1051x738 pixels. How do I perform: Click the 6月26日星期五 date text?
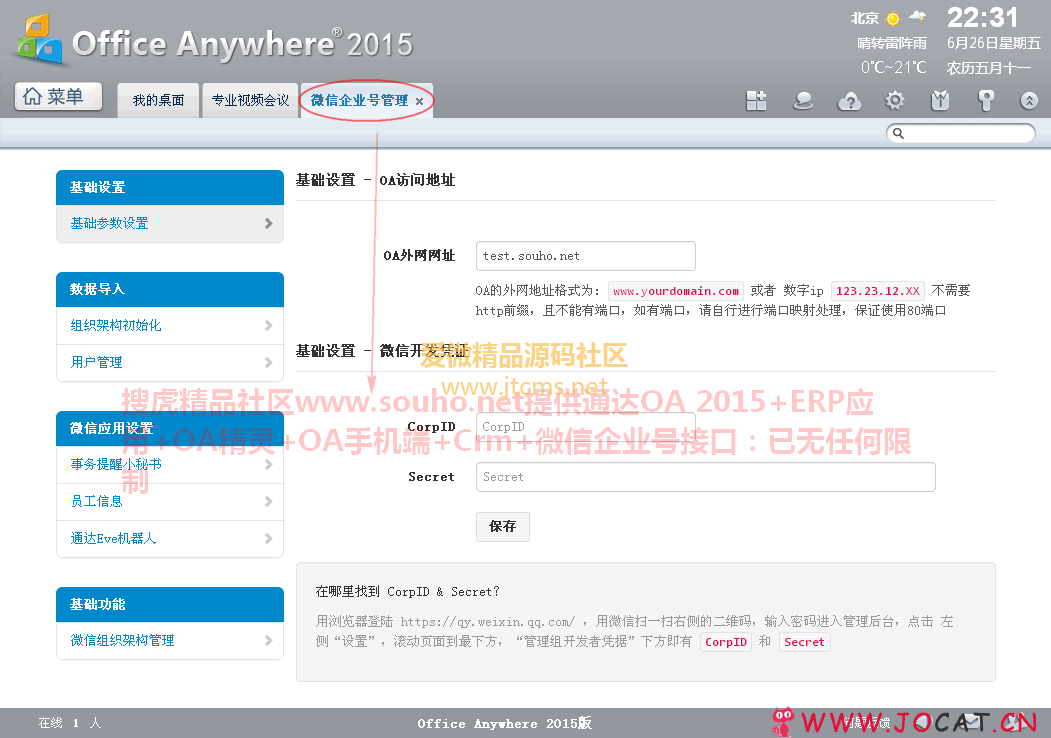click(x=993, y=43)
